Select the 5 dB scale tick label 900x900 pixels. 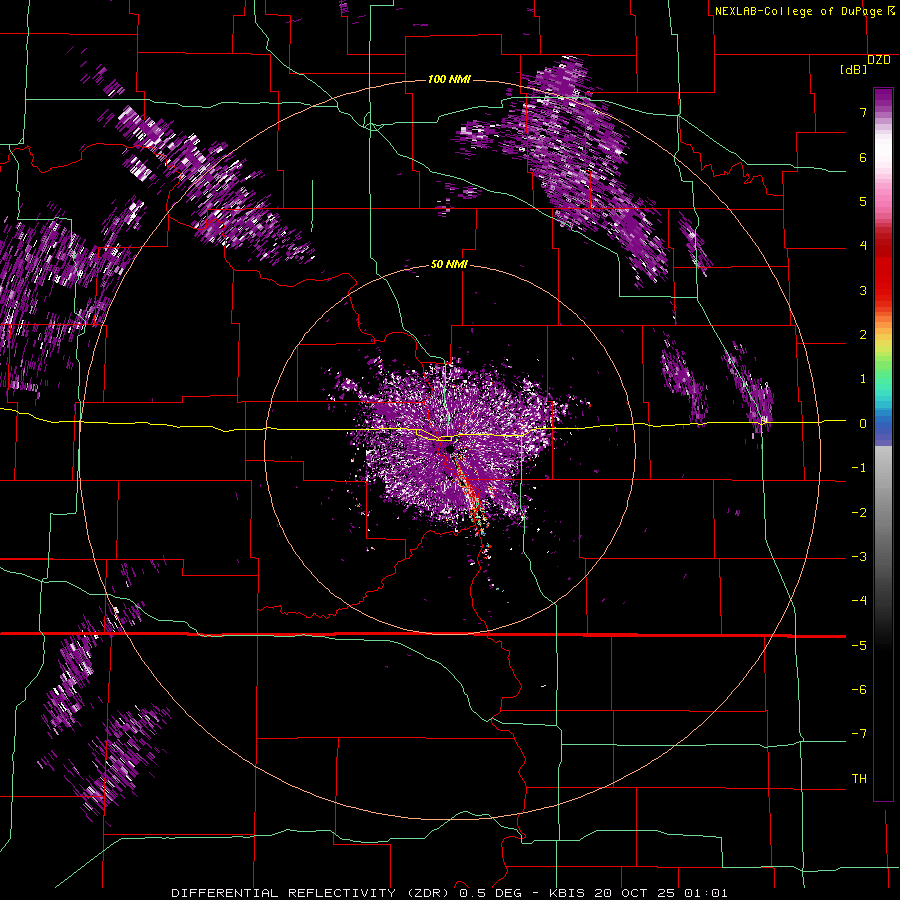pyautogui.click(x=863, y=201)
